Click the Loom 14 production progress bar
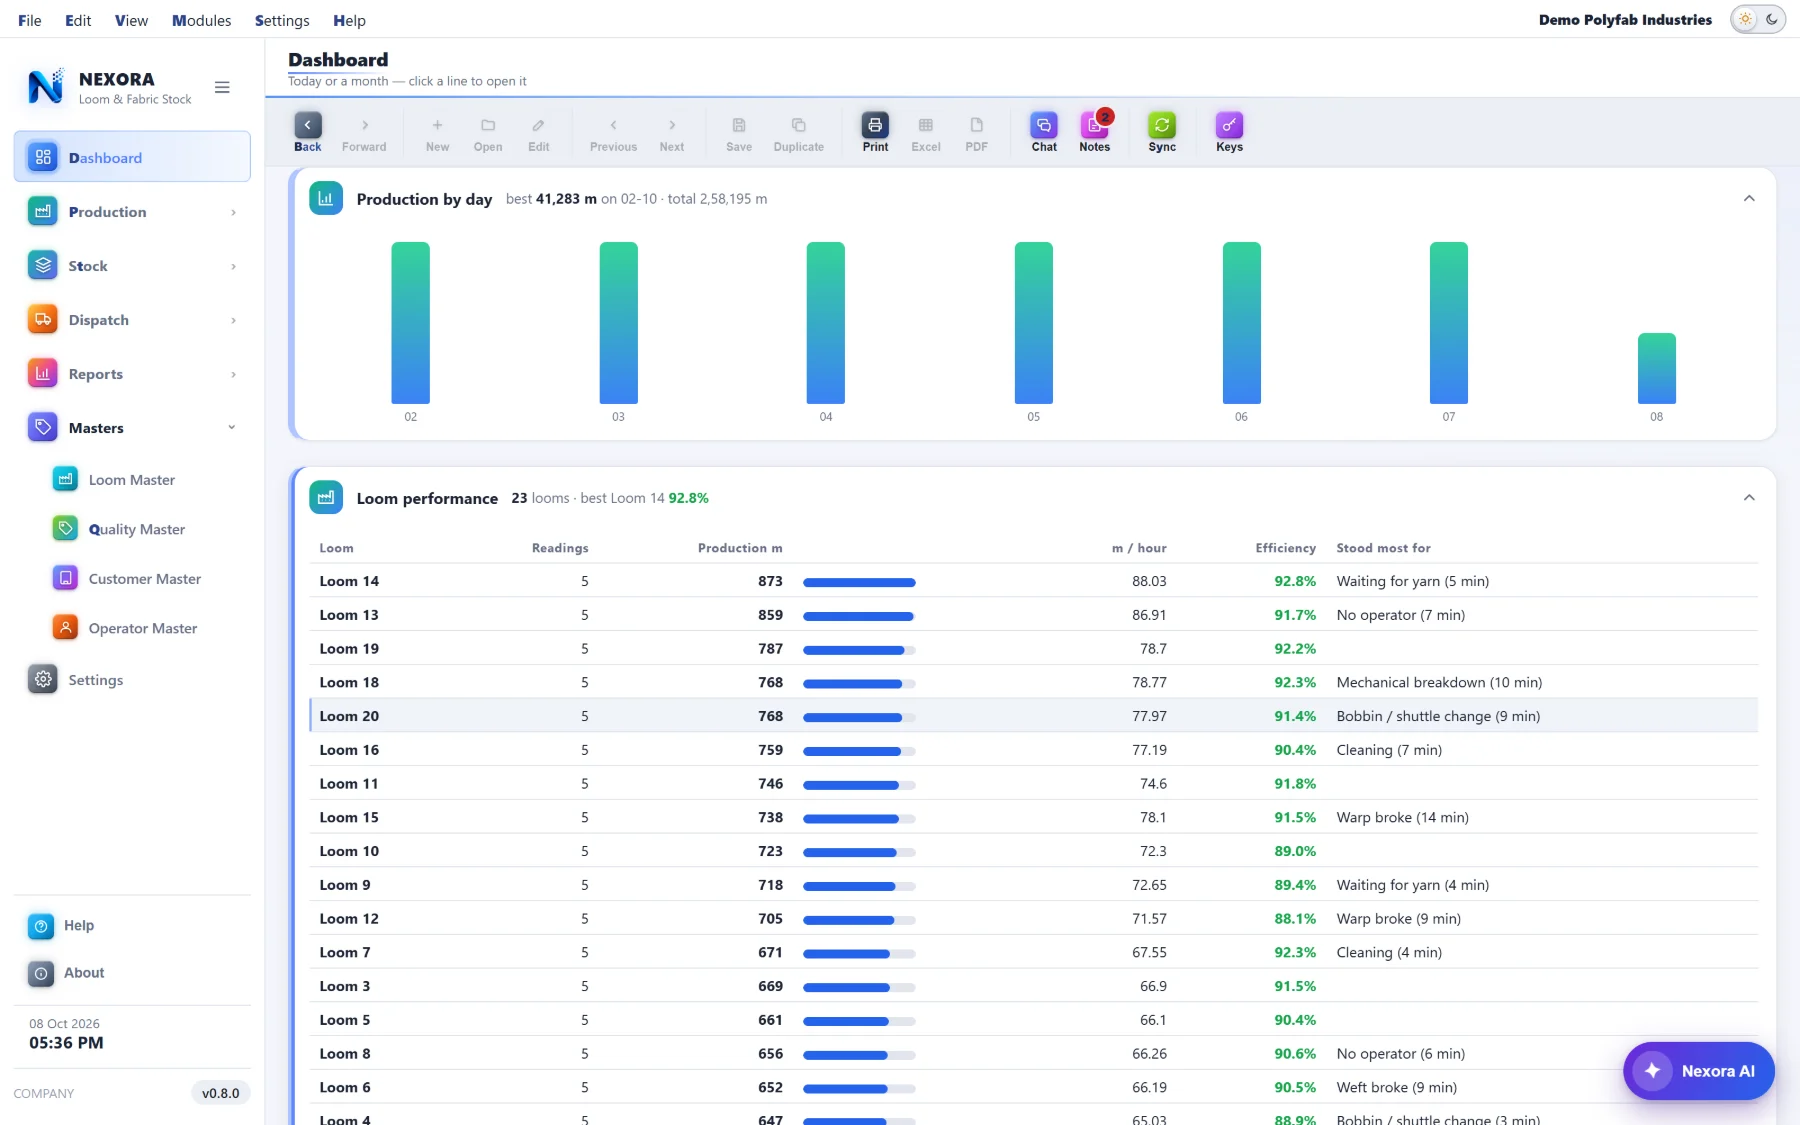 coord(859,582)
